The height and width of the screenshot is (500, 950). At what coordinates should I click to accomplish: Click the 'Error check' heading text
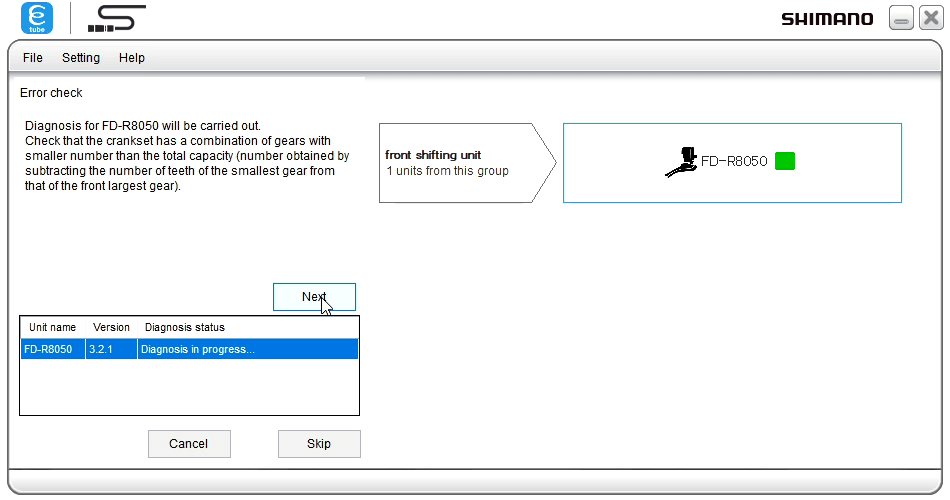[x=51, y=93]
